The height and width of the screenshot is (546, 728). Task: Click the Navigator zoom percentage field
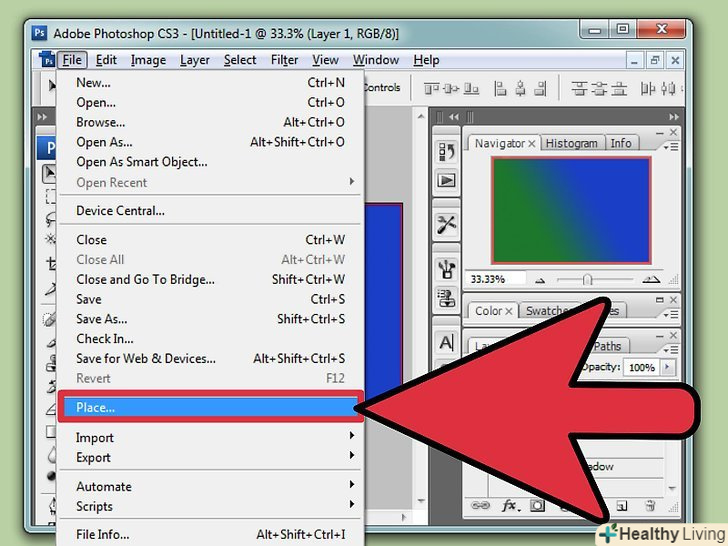click(495, 279)
